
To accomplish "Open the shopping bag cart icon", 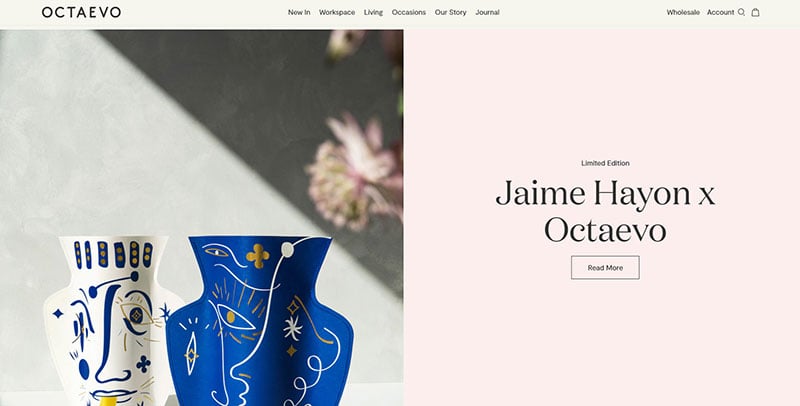I will (756, 12).
